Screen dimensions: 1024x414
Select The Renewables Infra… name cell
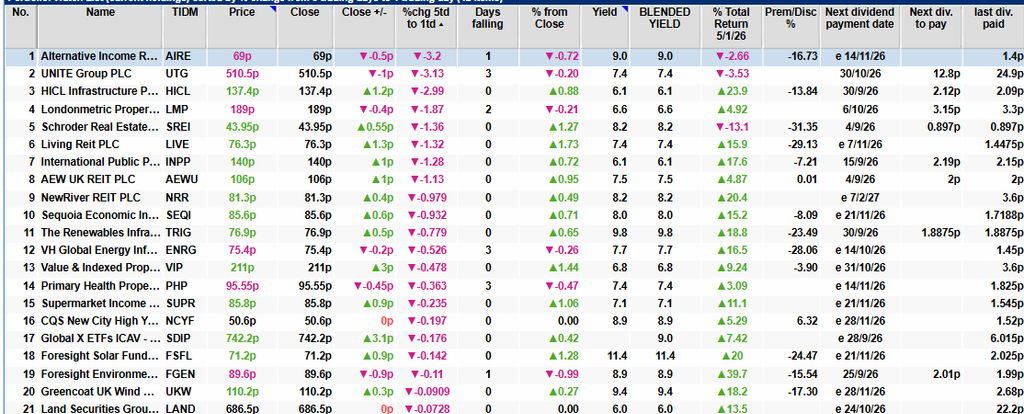(99, 232)
